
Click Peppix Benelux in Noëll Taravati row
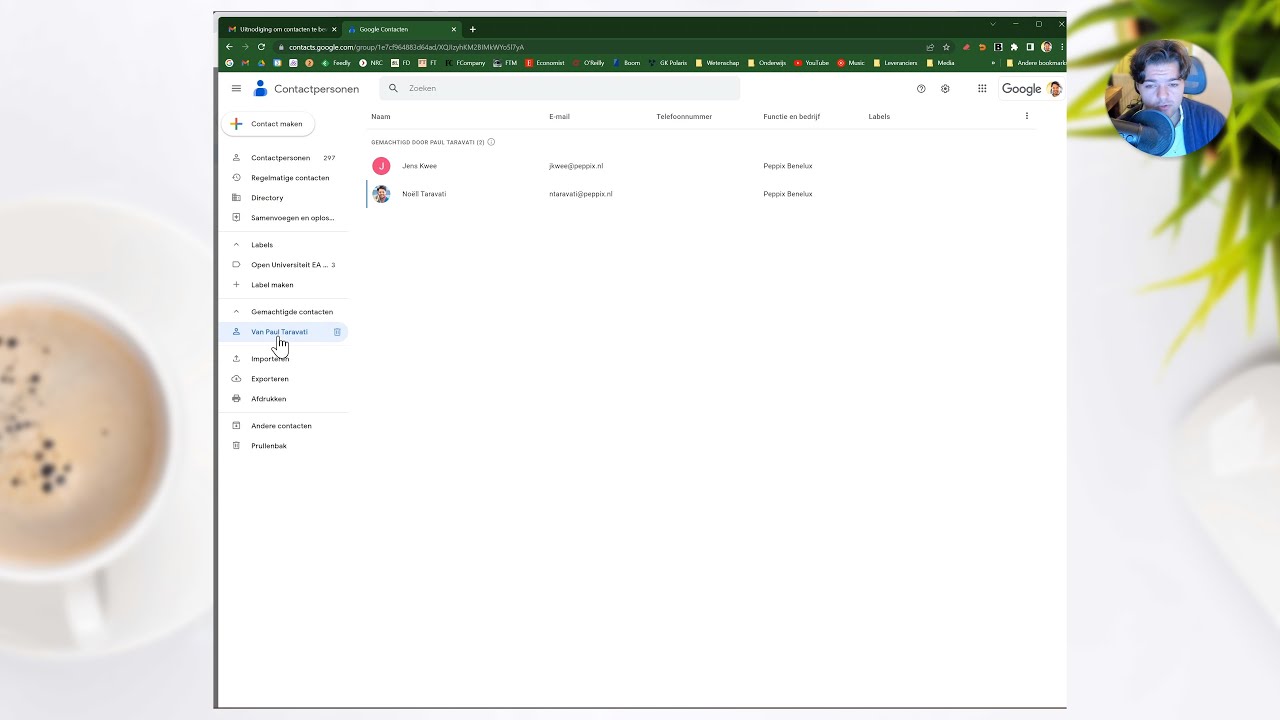[x=788, y=194]
